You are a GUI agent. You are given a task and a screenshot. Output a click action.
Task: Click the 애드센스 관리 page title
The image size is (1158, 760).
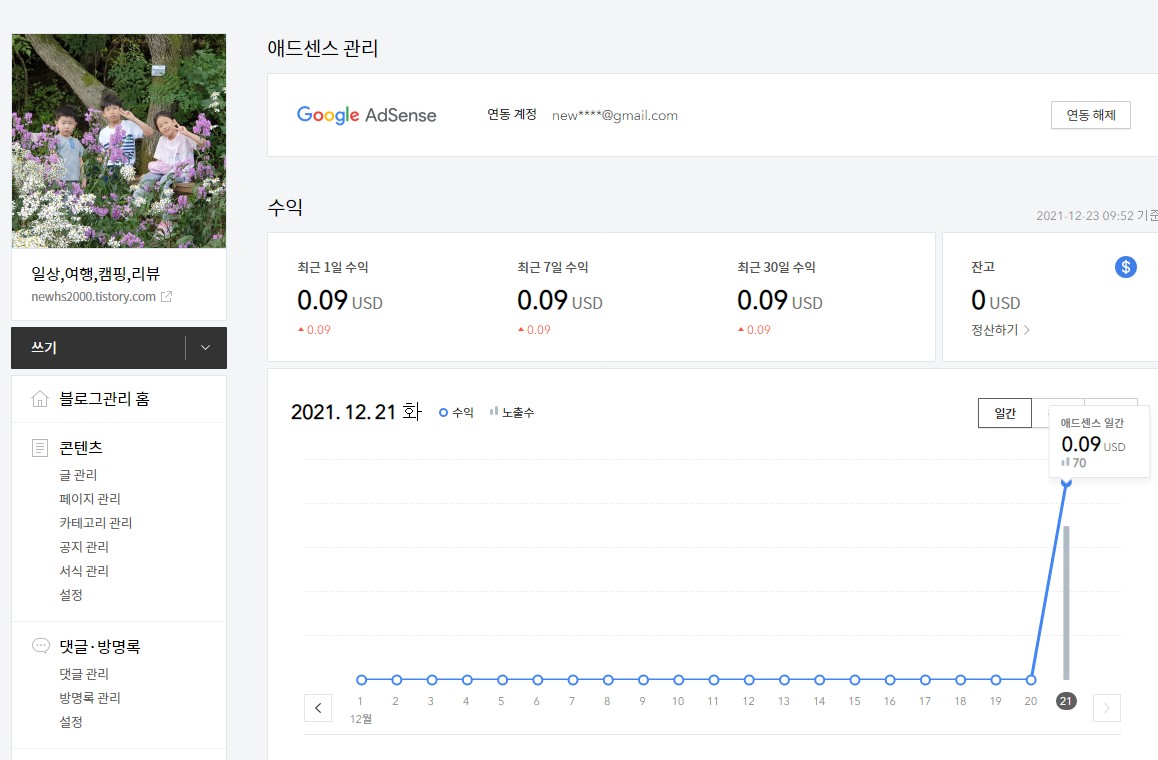pyautogui.click(x=323, y=49)
